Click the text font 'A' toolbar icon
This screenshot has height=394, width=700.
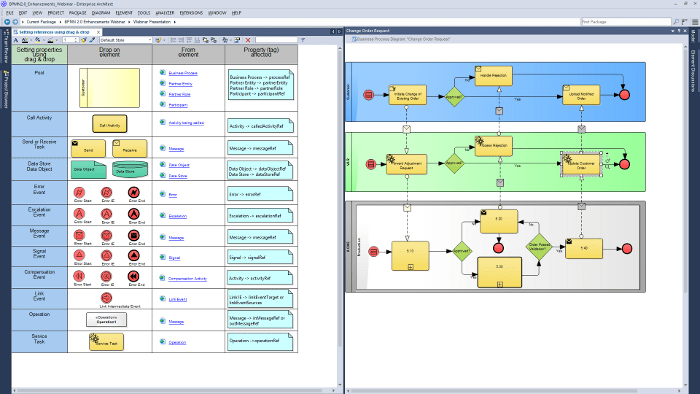[17, 40]
